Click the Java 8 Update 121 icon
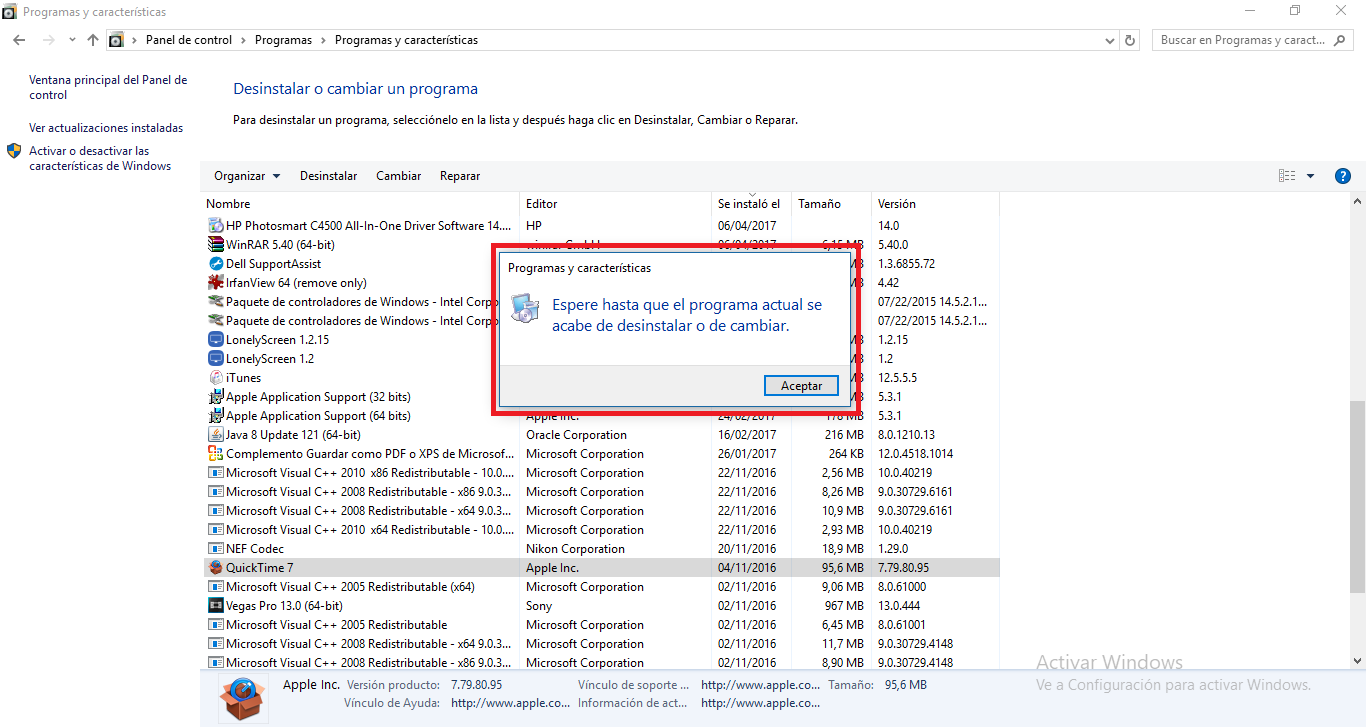1366x727 pixels. (215, 435)
